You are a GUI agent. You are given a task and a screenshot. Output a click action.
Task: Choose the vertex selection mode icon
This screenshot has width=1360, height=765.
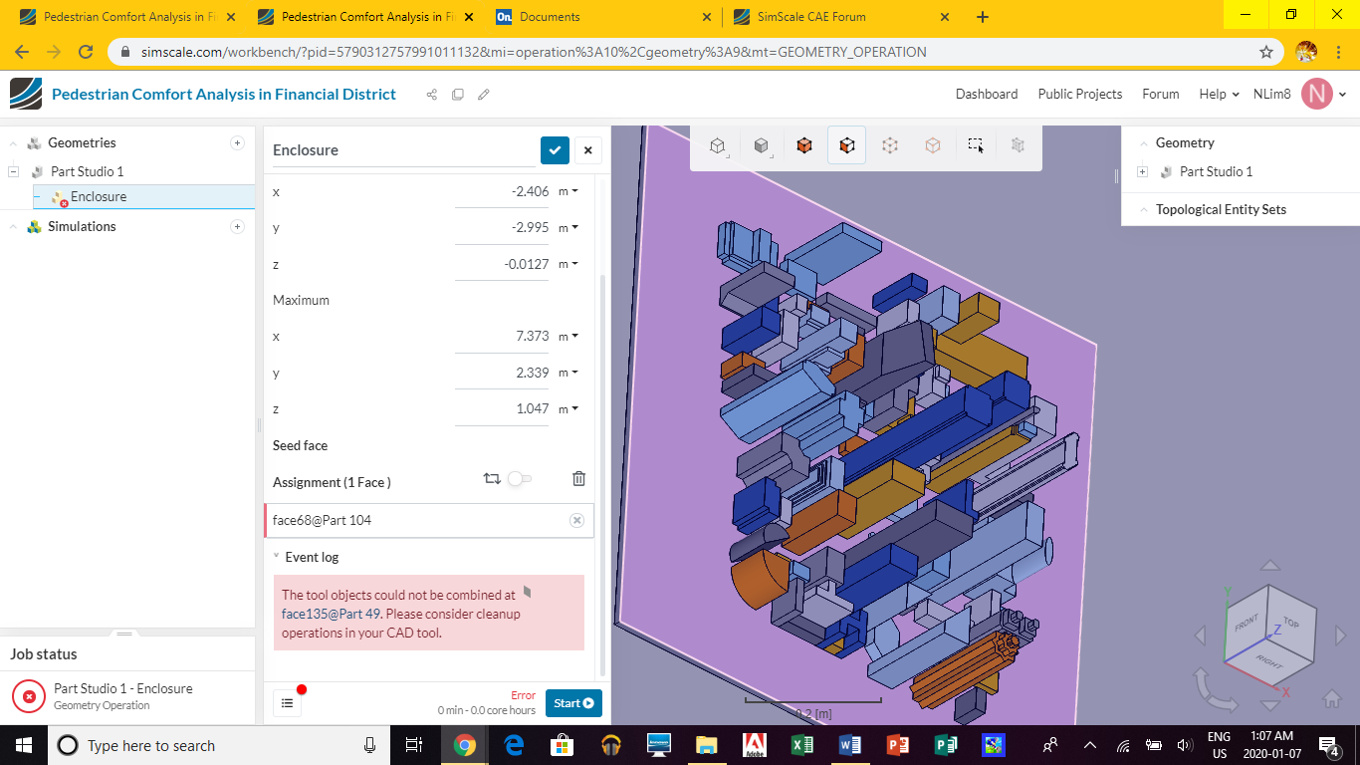point(933,146)
